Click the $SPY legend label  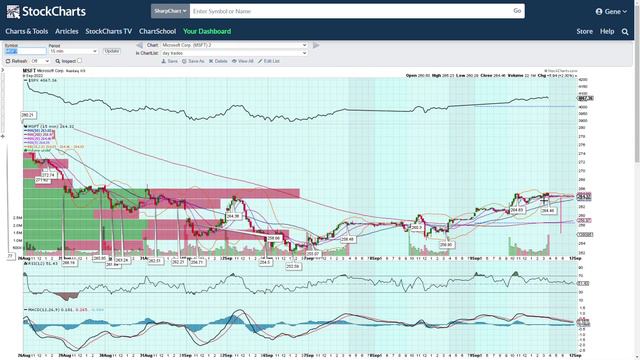(42, 80)
